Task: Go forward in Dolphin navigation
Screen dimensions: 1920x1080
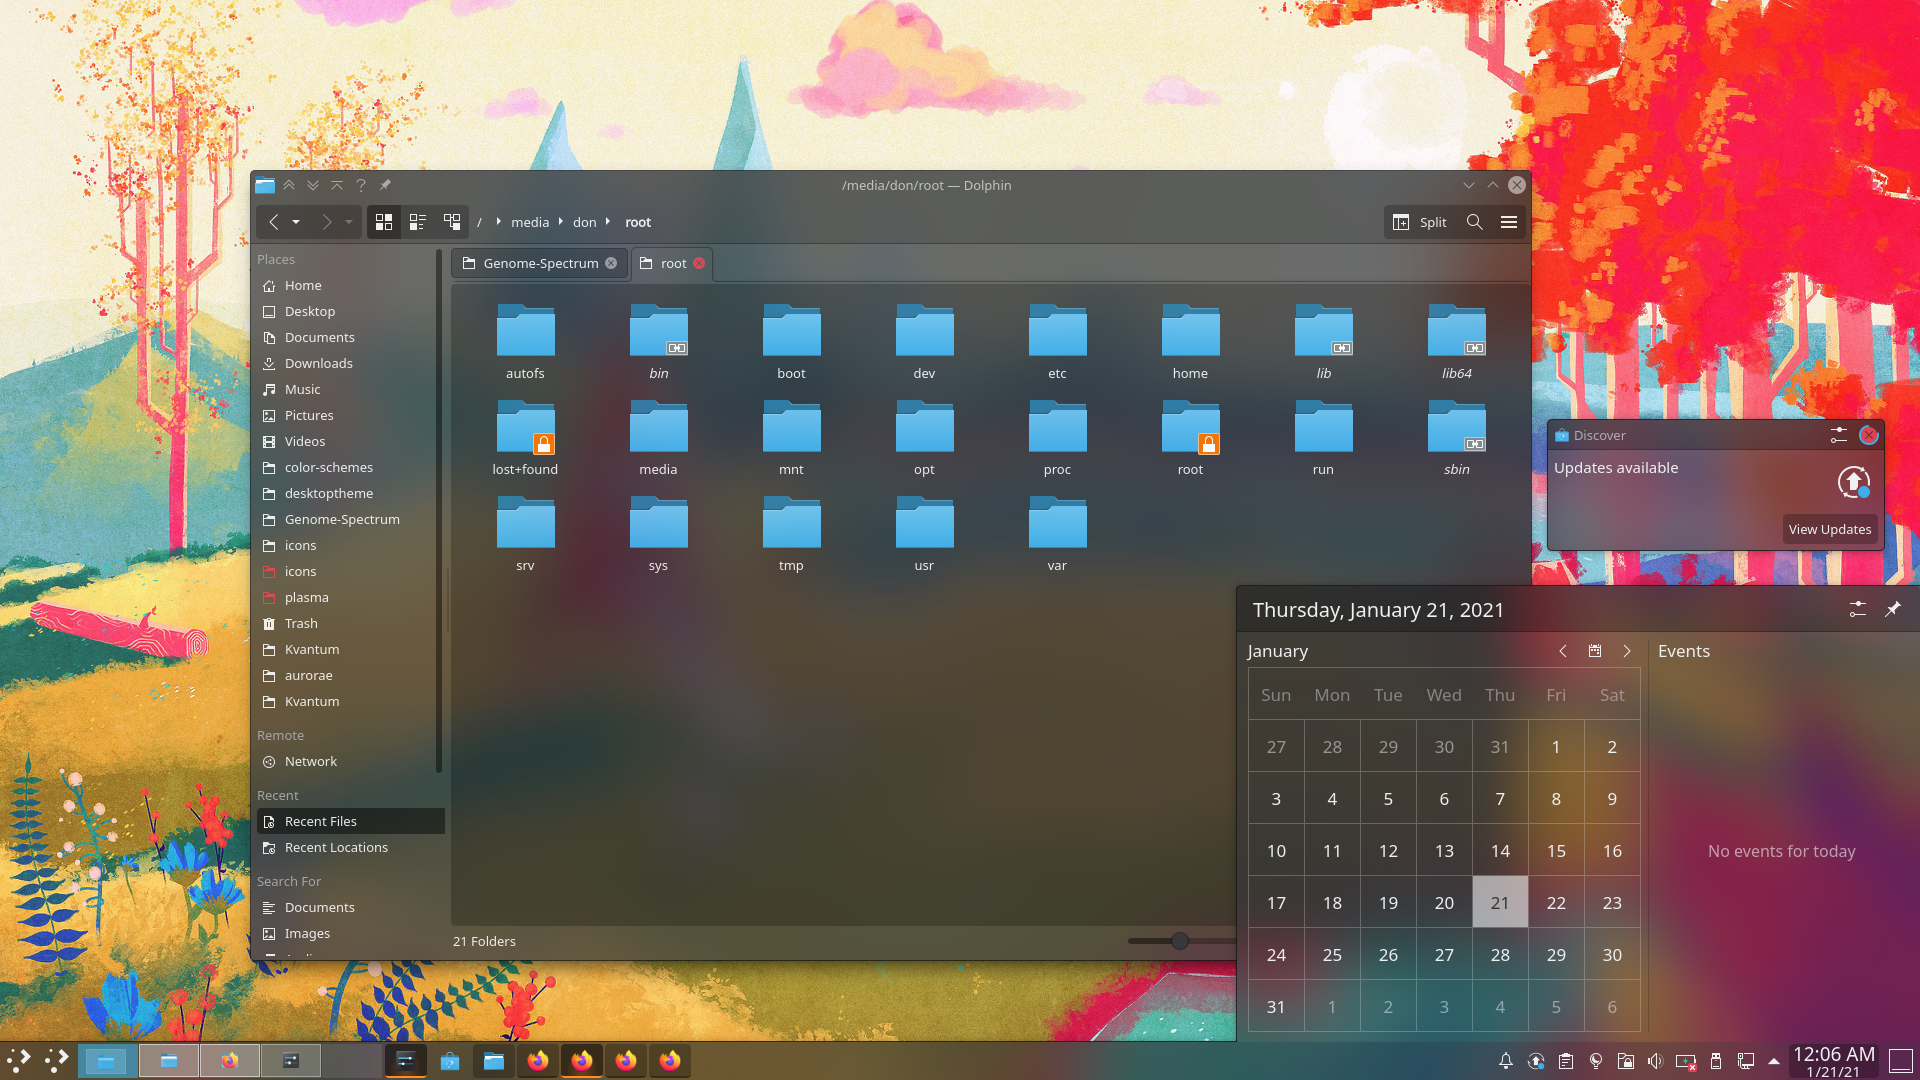Action: (x=326, y=222)
